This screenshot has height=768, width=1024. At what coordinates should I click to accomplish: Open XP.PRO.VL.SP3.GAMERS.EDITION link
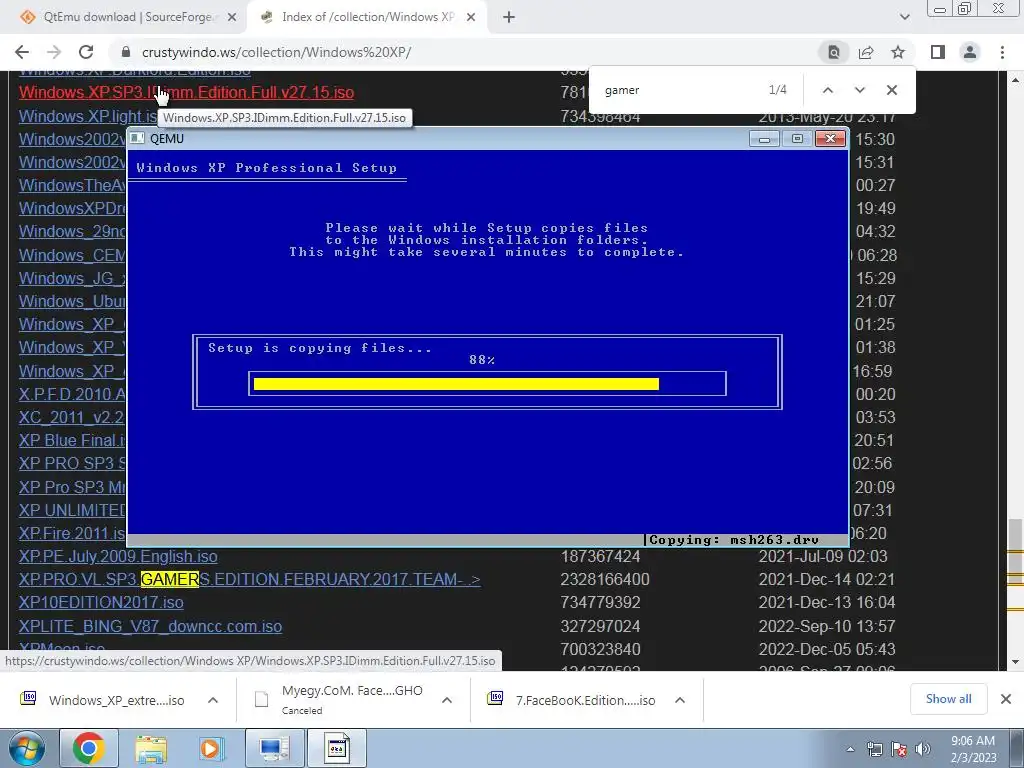point(249,579)
